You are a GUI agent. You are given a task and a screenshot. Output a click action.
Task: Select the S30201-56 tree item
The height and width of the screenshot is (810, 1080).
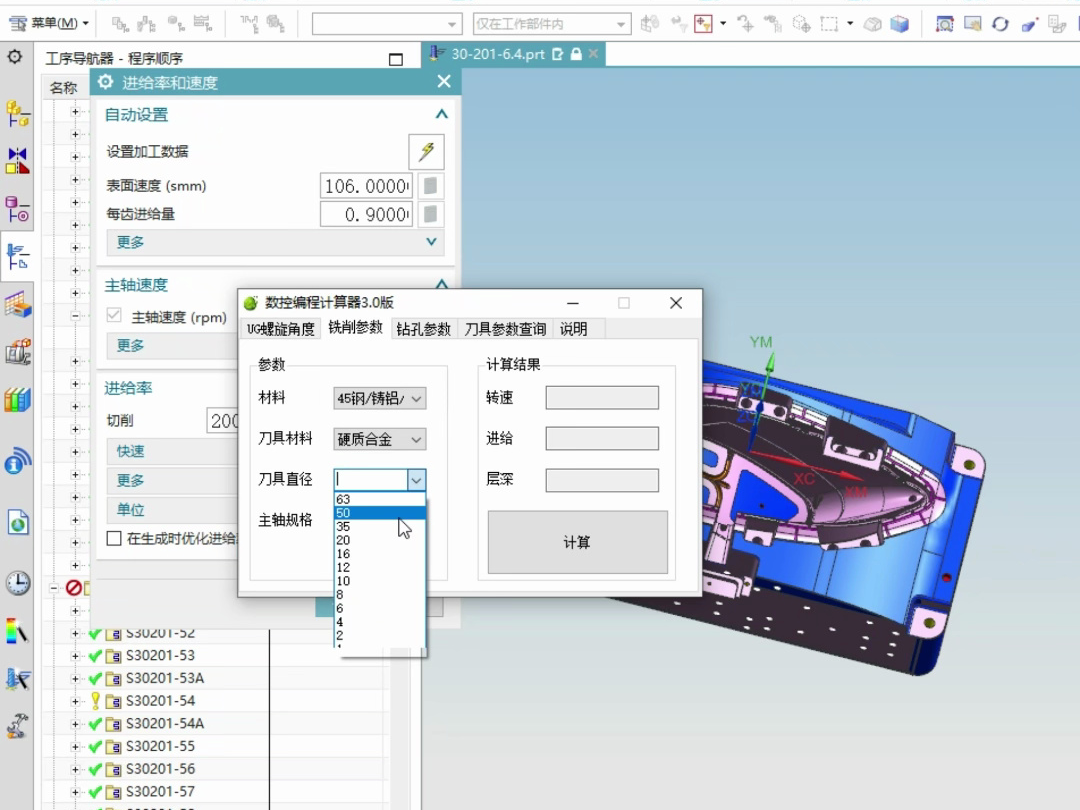160,769
